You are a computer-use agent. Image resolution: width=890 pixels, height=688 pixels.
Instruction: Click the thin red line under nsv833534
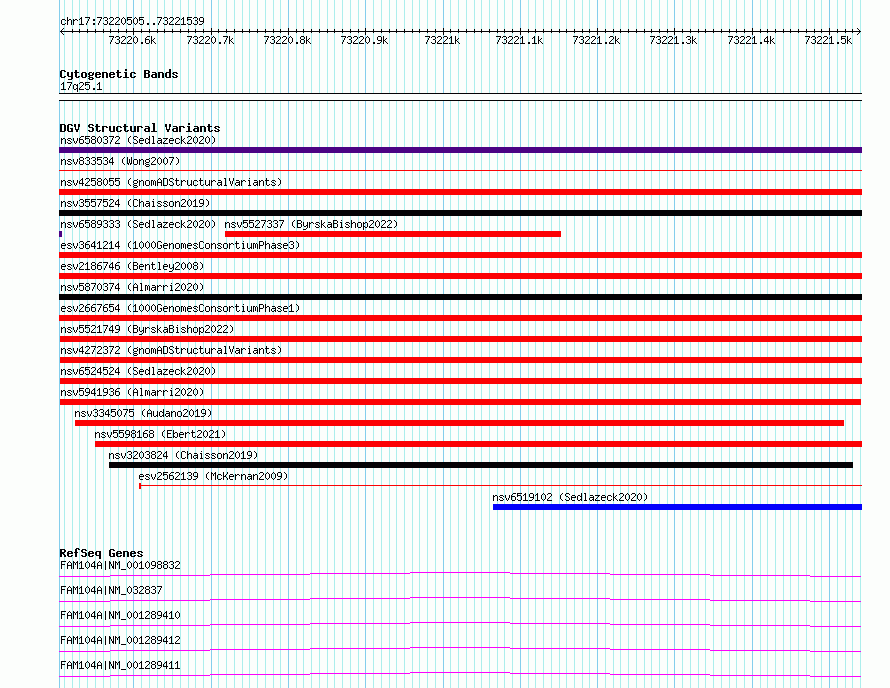(x=460, y=170)
